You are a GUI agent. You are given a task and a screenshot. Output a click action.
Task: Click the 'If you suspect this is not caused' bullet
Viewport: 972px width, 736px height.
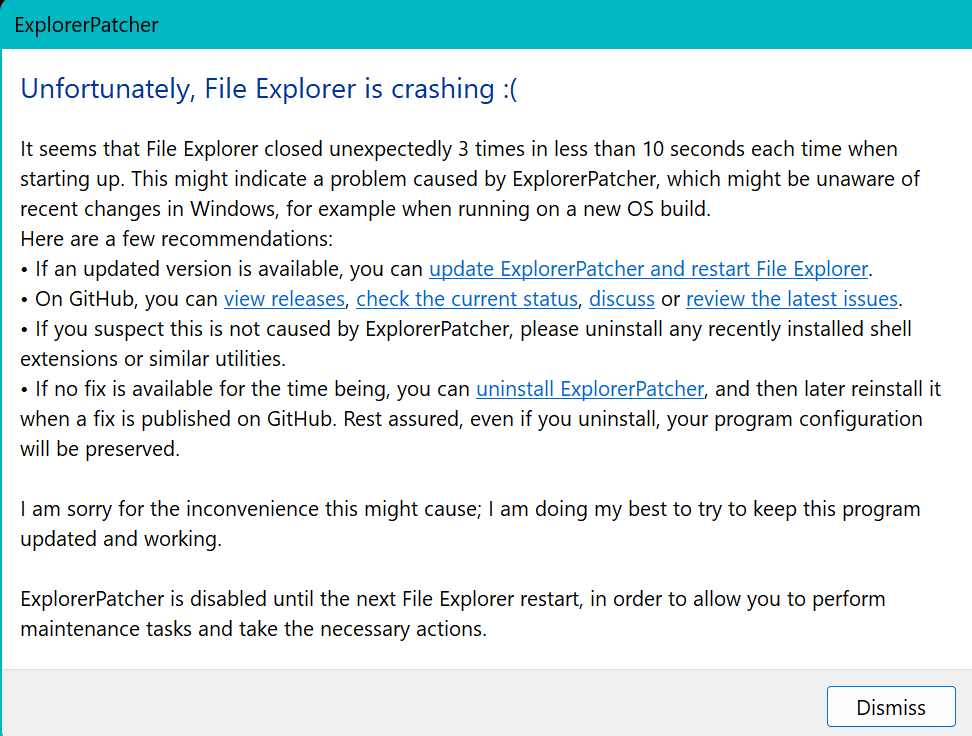tap(466, 329)
